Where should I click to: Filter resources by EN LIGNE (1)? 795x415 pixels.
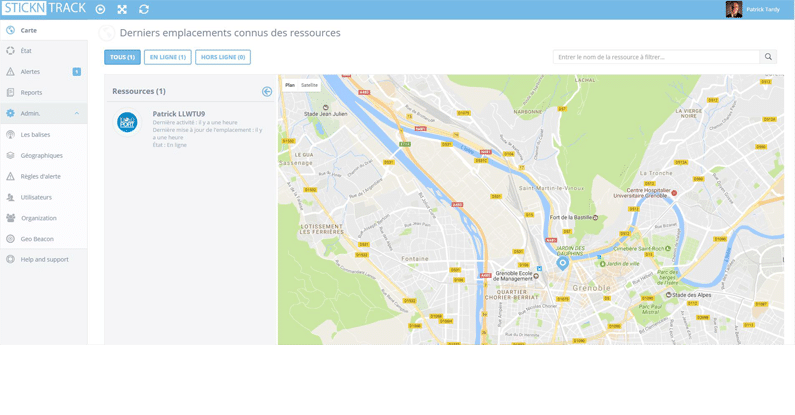click(x=168, y=57)
